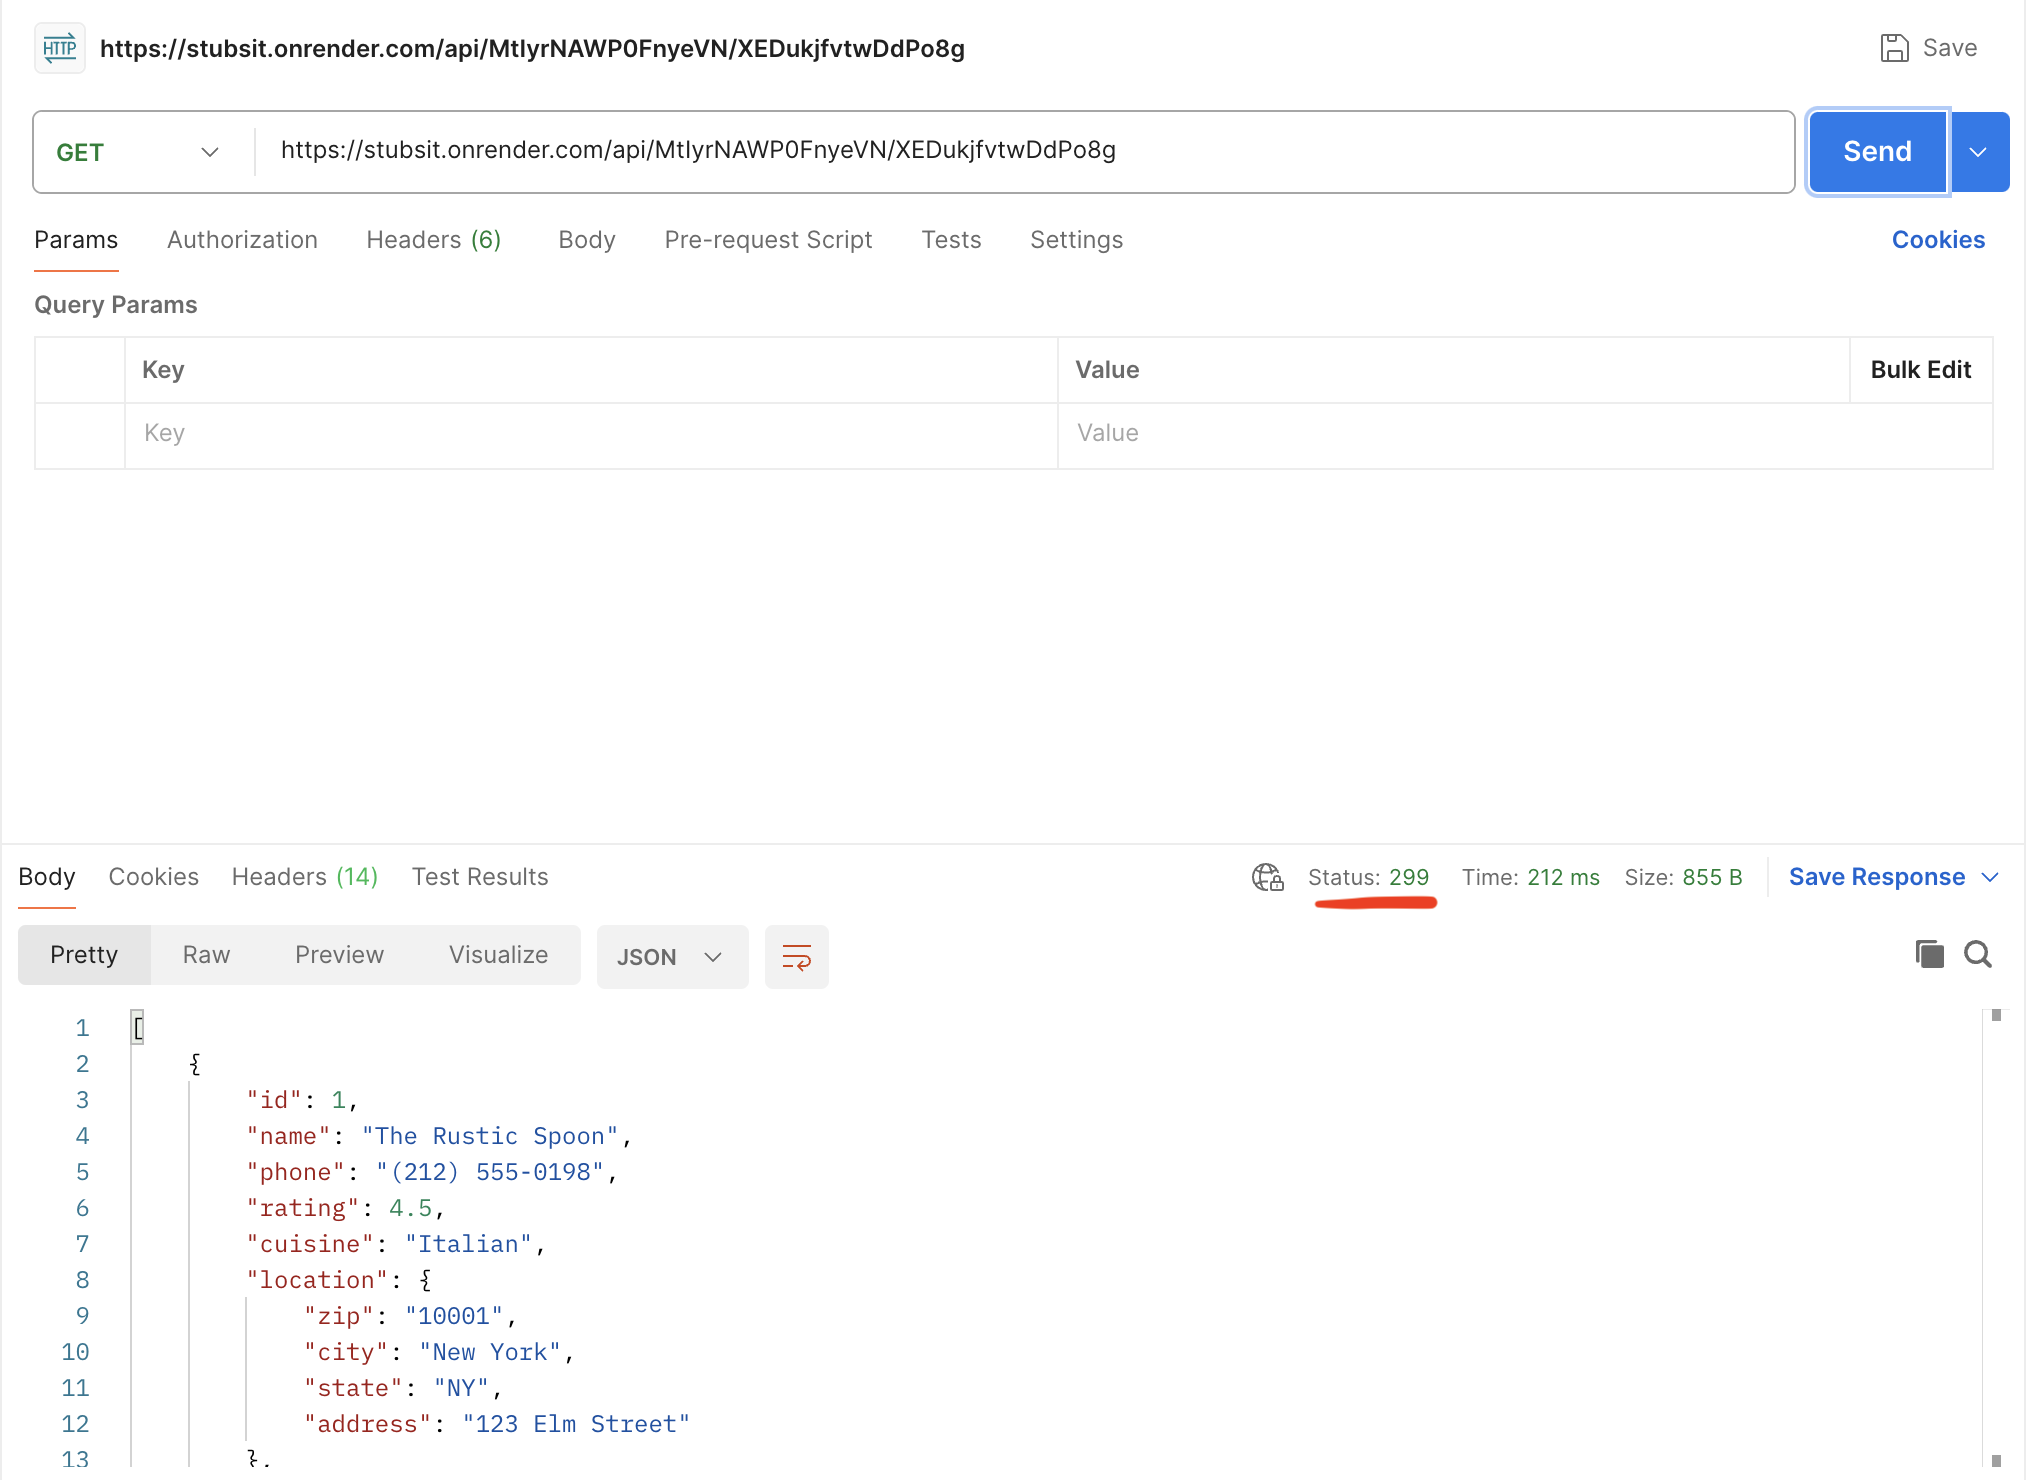Toggle the word wrap lines icon
Screen dimensions: 2026x1480
tap(796, 957)
